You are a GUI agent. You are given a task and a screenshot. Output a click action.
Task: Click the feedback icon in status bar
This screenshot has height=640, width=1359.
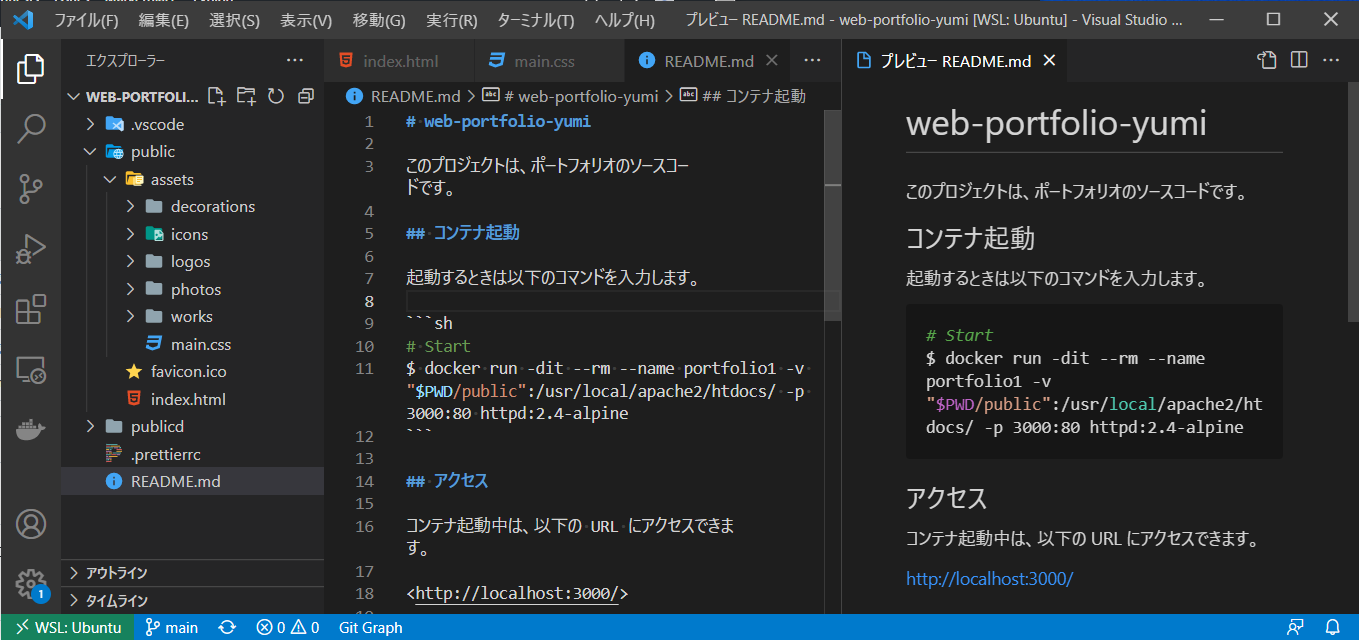pos(1295,627)
